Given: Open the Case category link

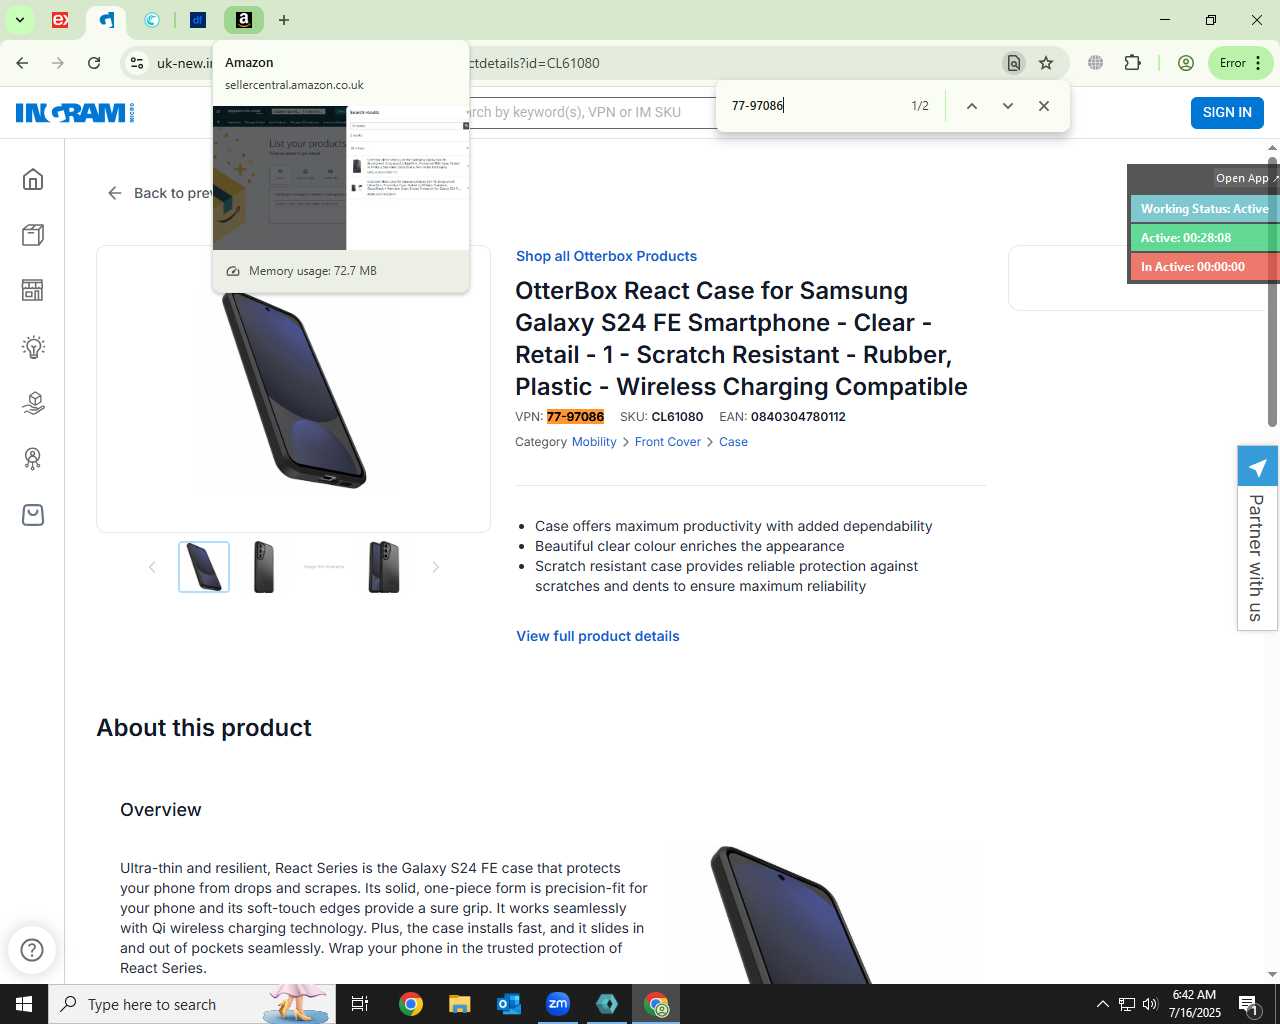Looking at the screenshot, I should [733, 442].
